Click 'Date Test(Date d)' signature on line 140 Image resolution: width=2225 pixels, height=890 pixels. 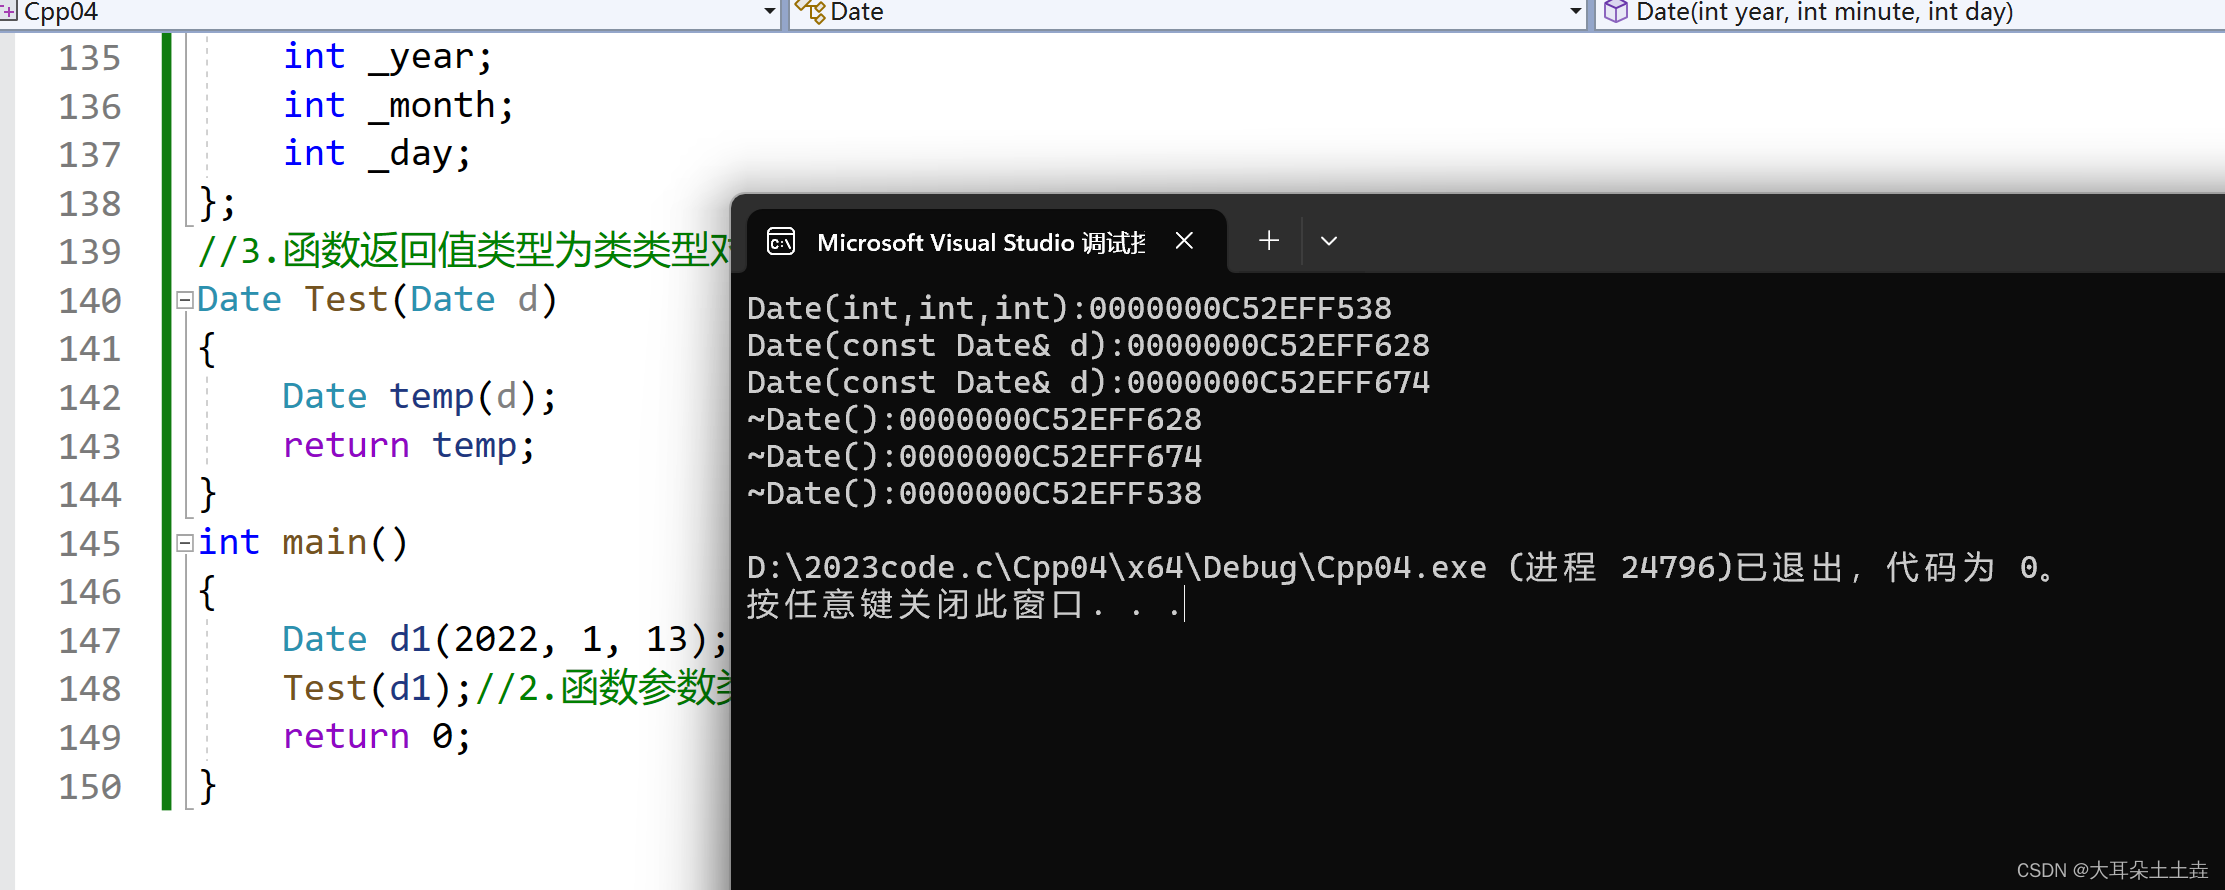tap(377, 300)
